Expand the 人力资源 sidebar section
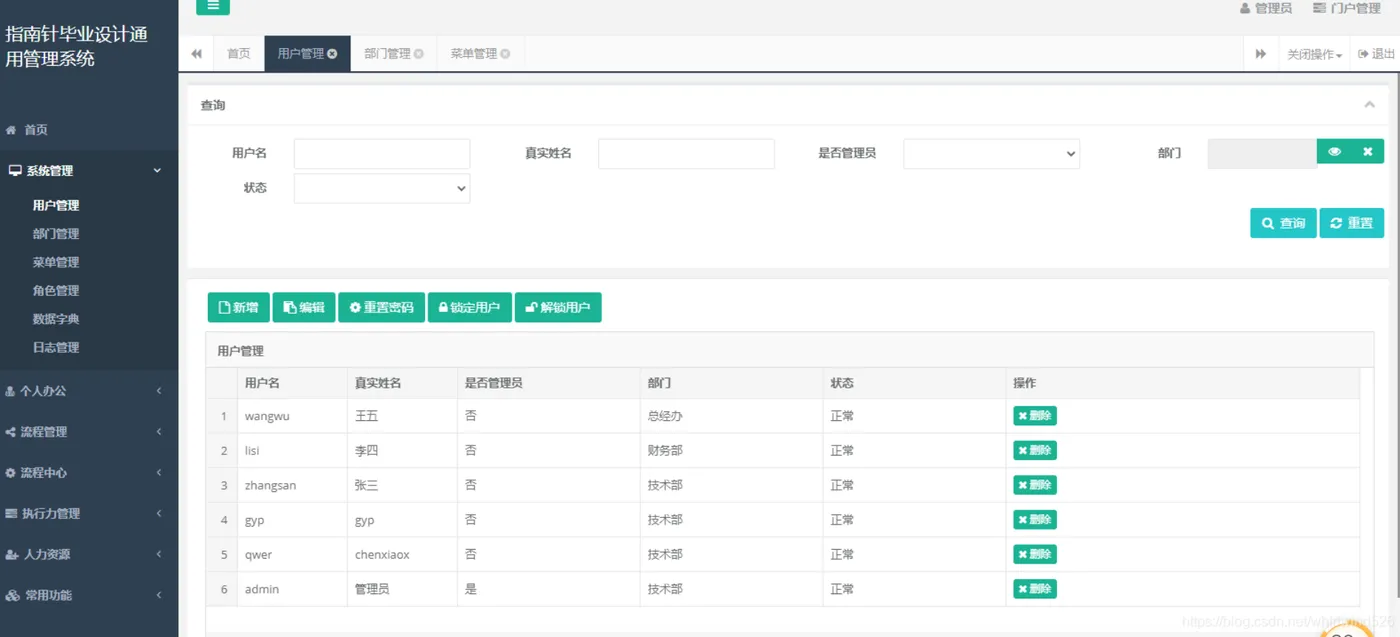This screenshot has width=1400, height=637. point(89,554)
